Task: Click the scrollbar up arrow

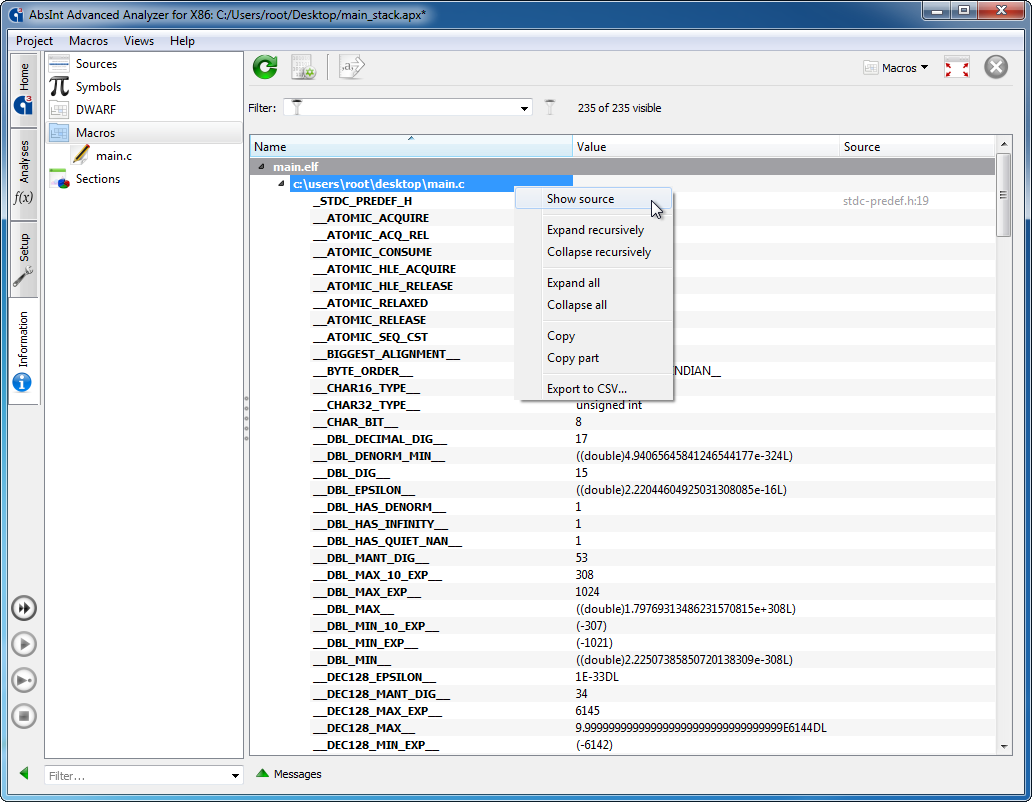Action: 1004,143
